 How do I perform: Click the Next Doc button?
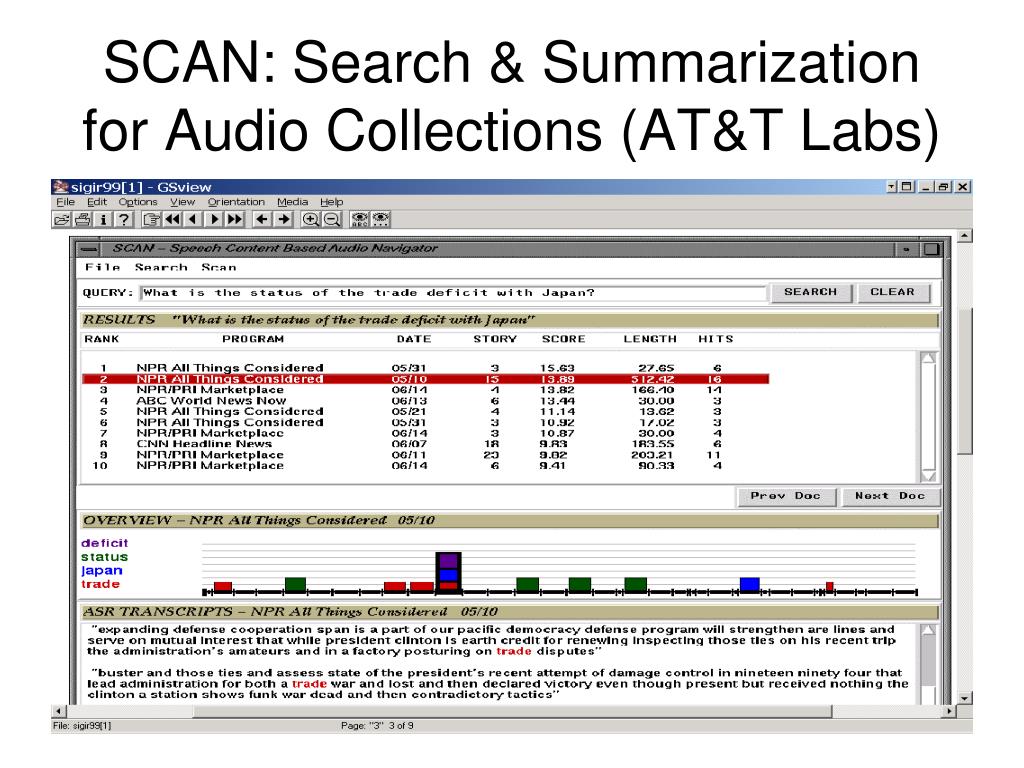coord(890,496)
